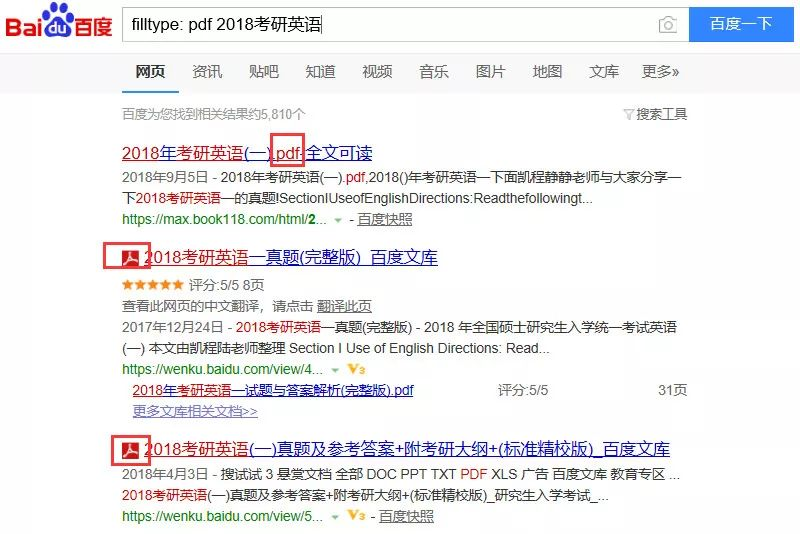Click the V3 badge after wenku.baidu.com/view/4
Viewport: 800px width, 534px height.
tap(356, 369)
